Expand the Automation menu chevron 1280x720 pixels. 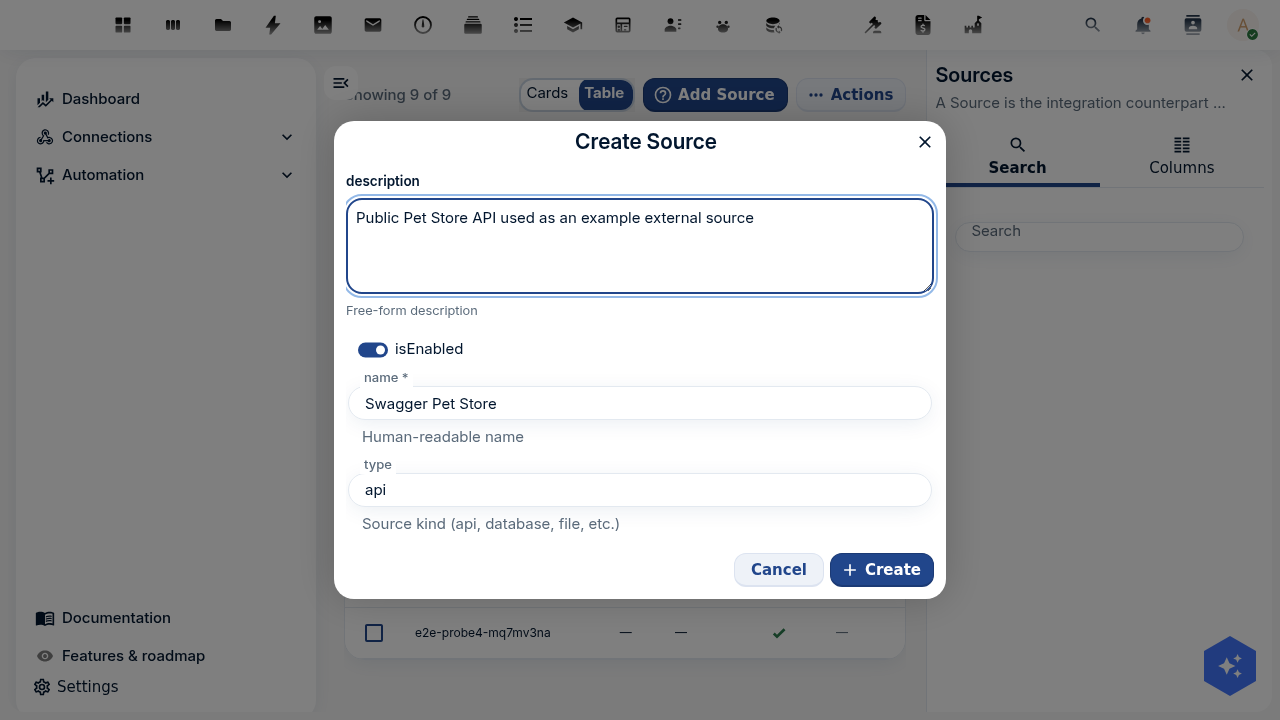[x=287, y=175]
